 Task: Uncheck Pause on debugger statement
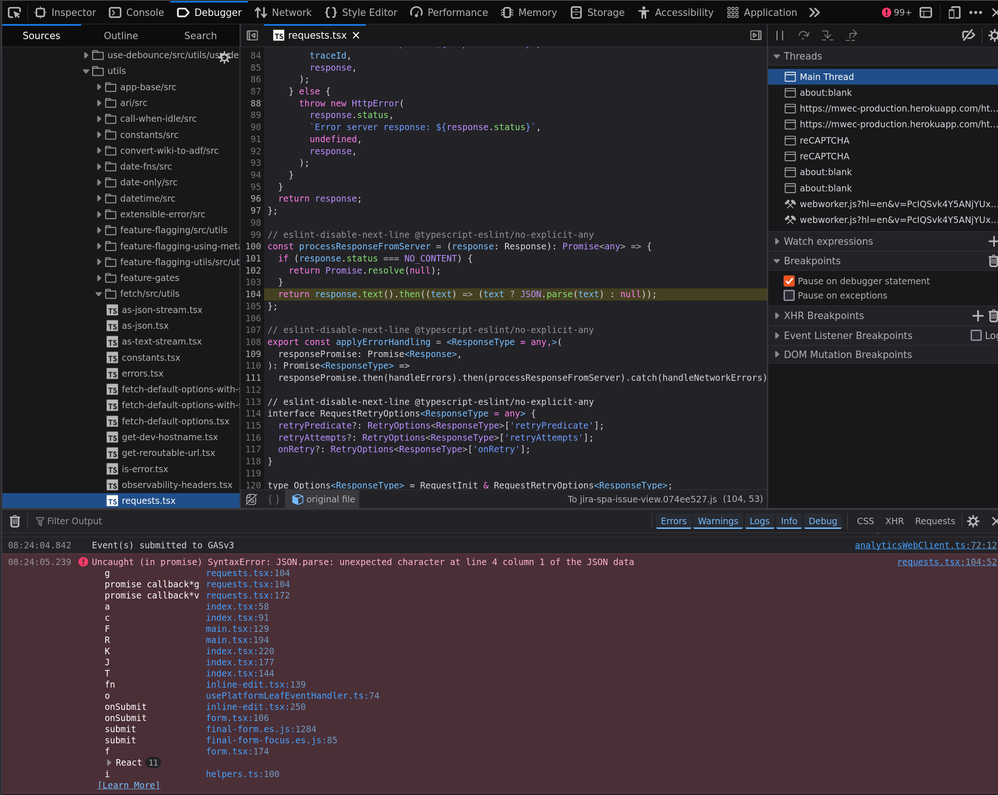pyautogui.click(x=789, y=281)
